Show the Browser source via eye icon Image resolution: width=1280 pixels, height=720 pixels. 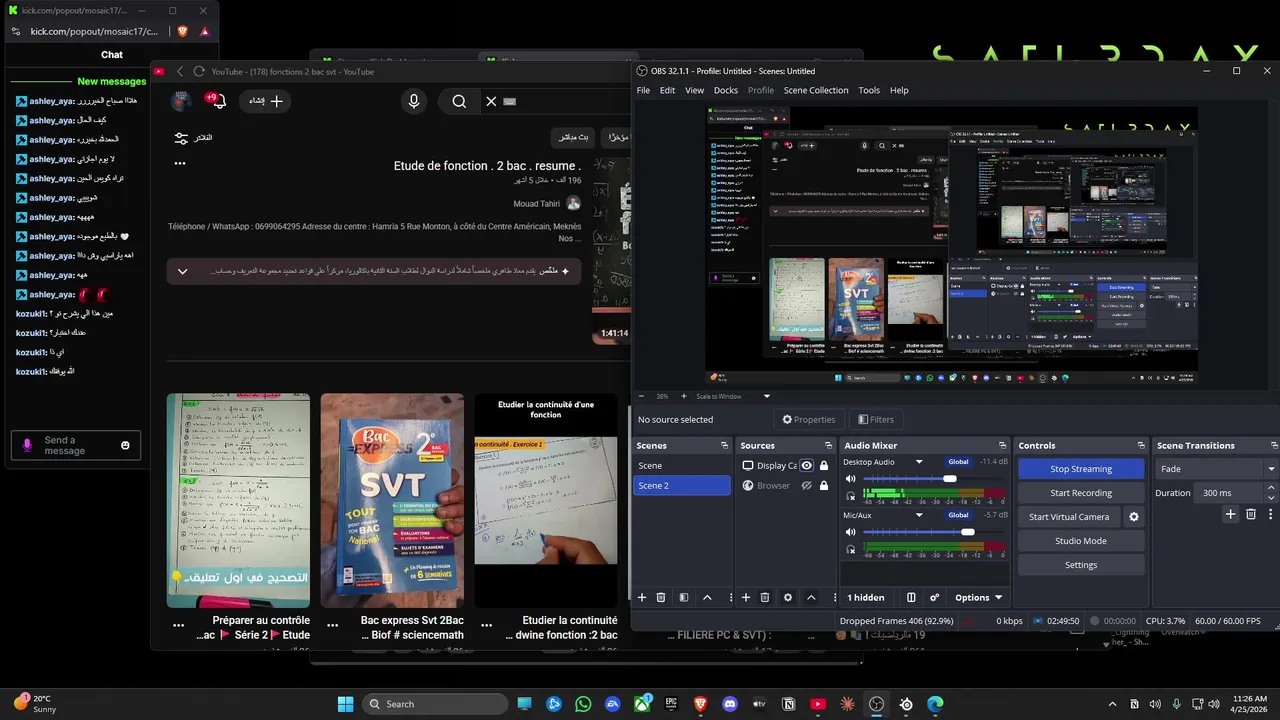806,485
